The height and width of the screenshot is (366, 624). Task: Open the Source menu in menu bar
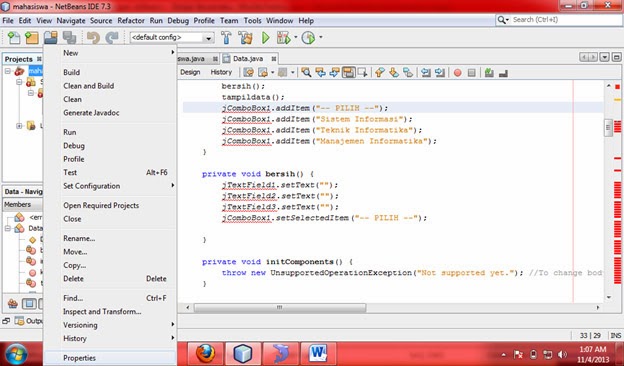pyautogui.click(x=101, y=21)
